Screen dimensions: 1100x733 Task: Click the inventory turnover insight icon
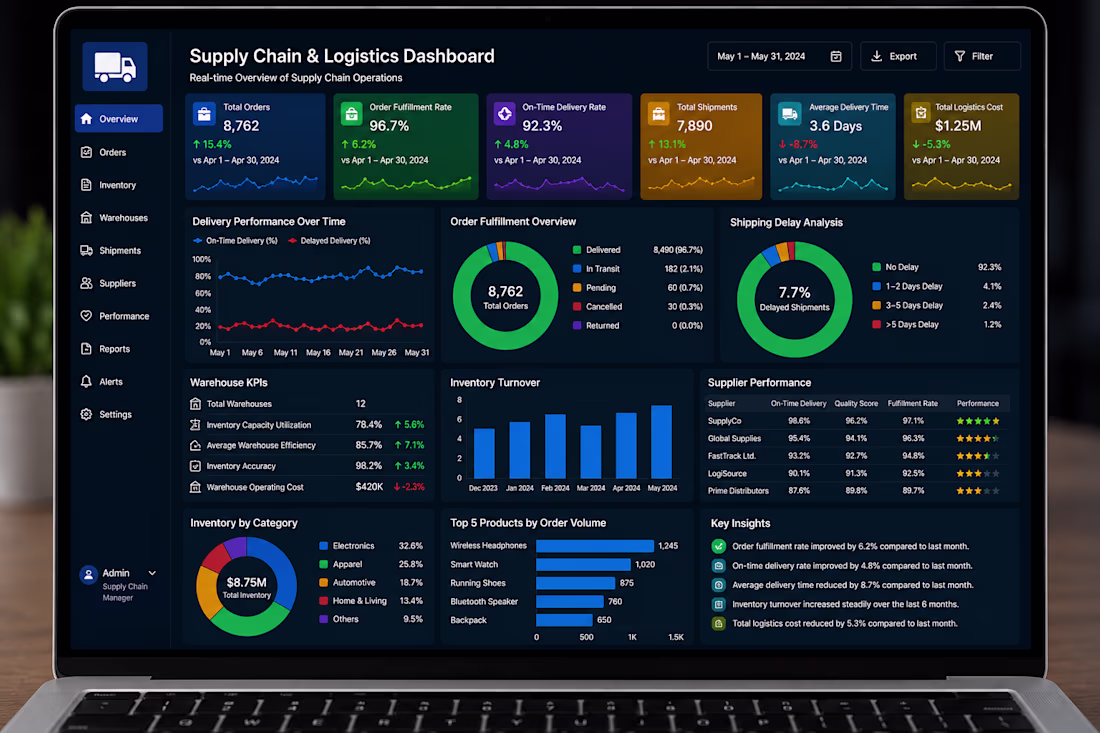click(718, 604)
